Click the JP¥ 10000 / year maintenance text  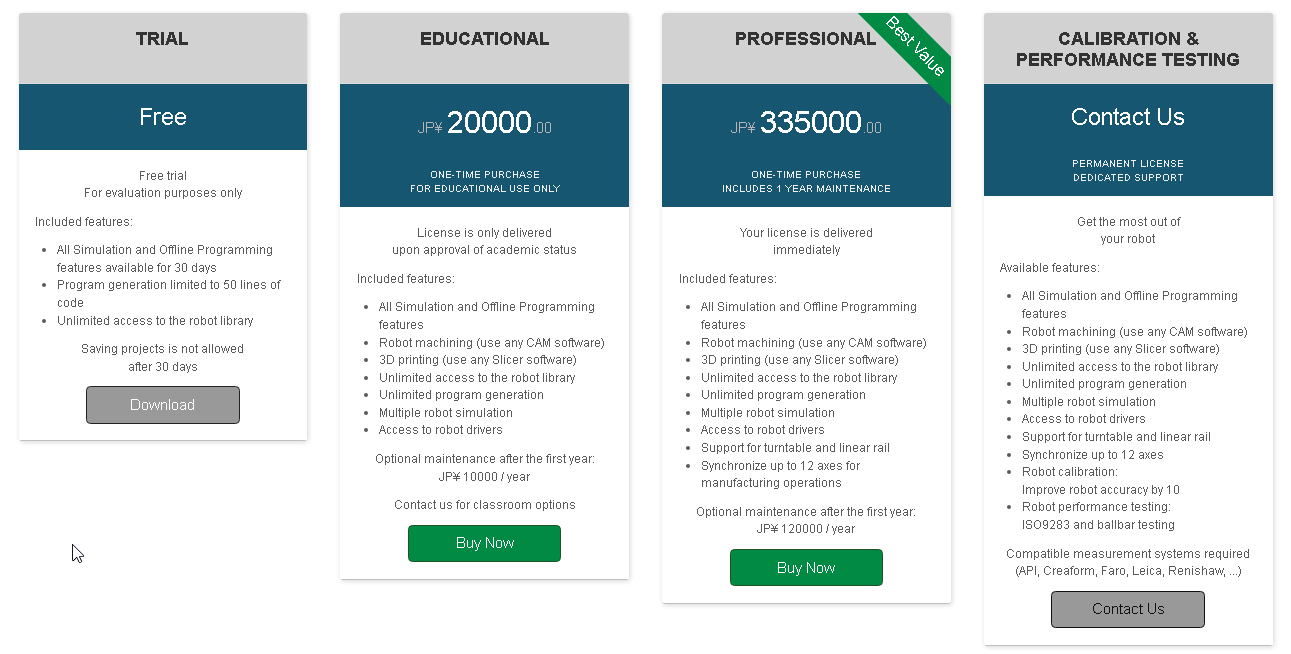point(484,477)
